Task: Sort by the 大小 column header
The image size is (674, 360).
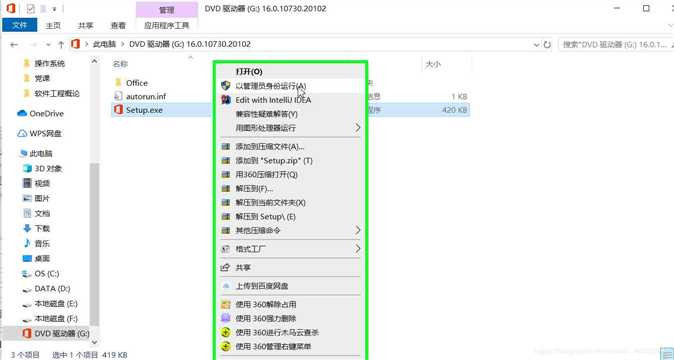Action: pyautogui.click(x=433, y=64)
